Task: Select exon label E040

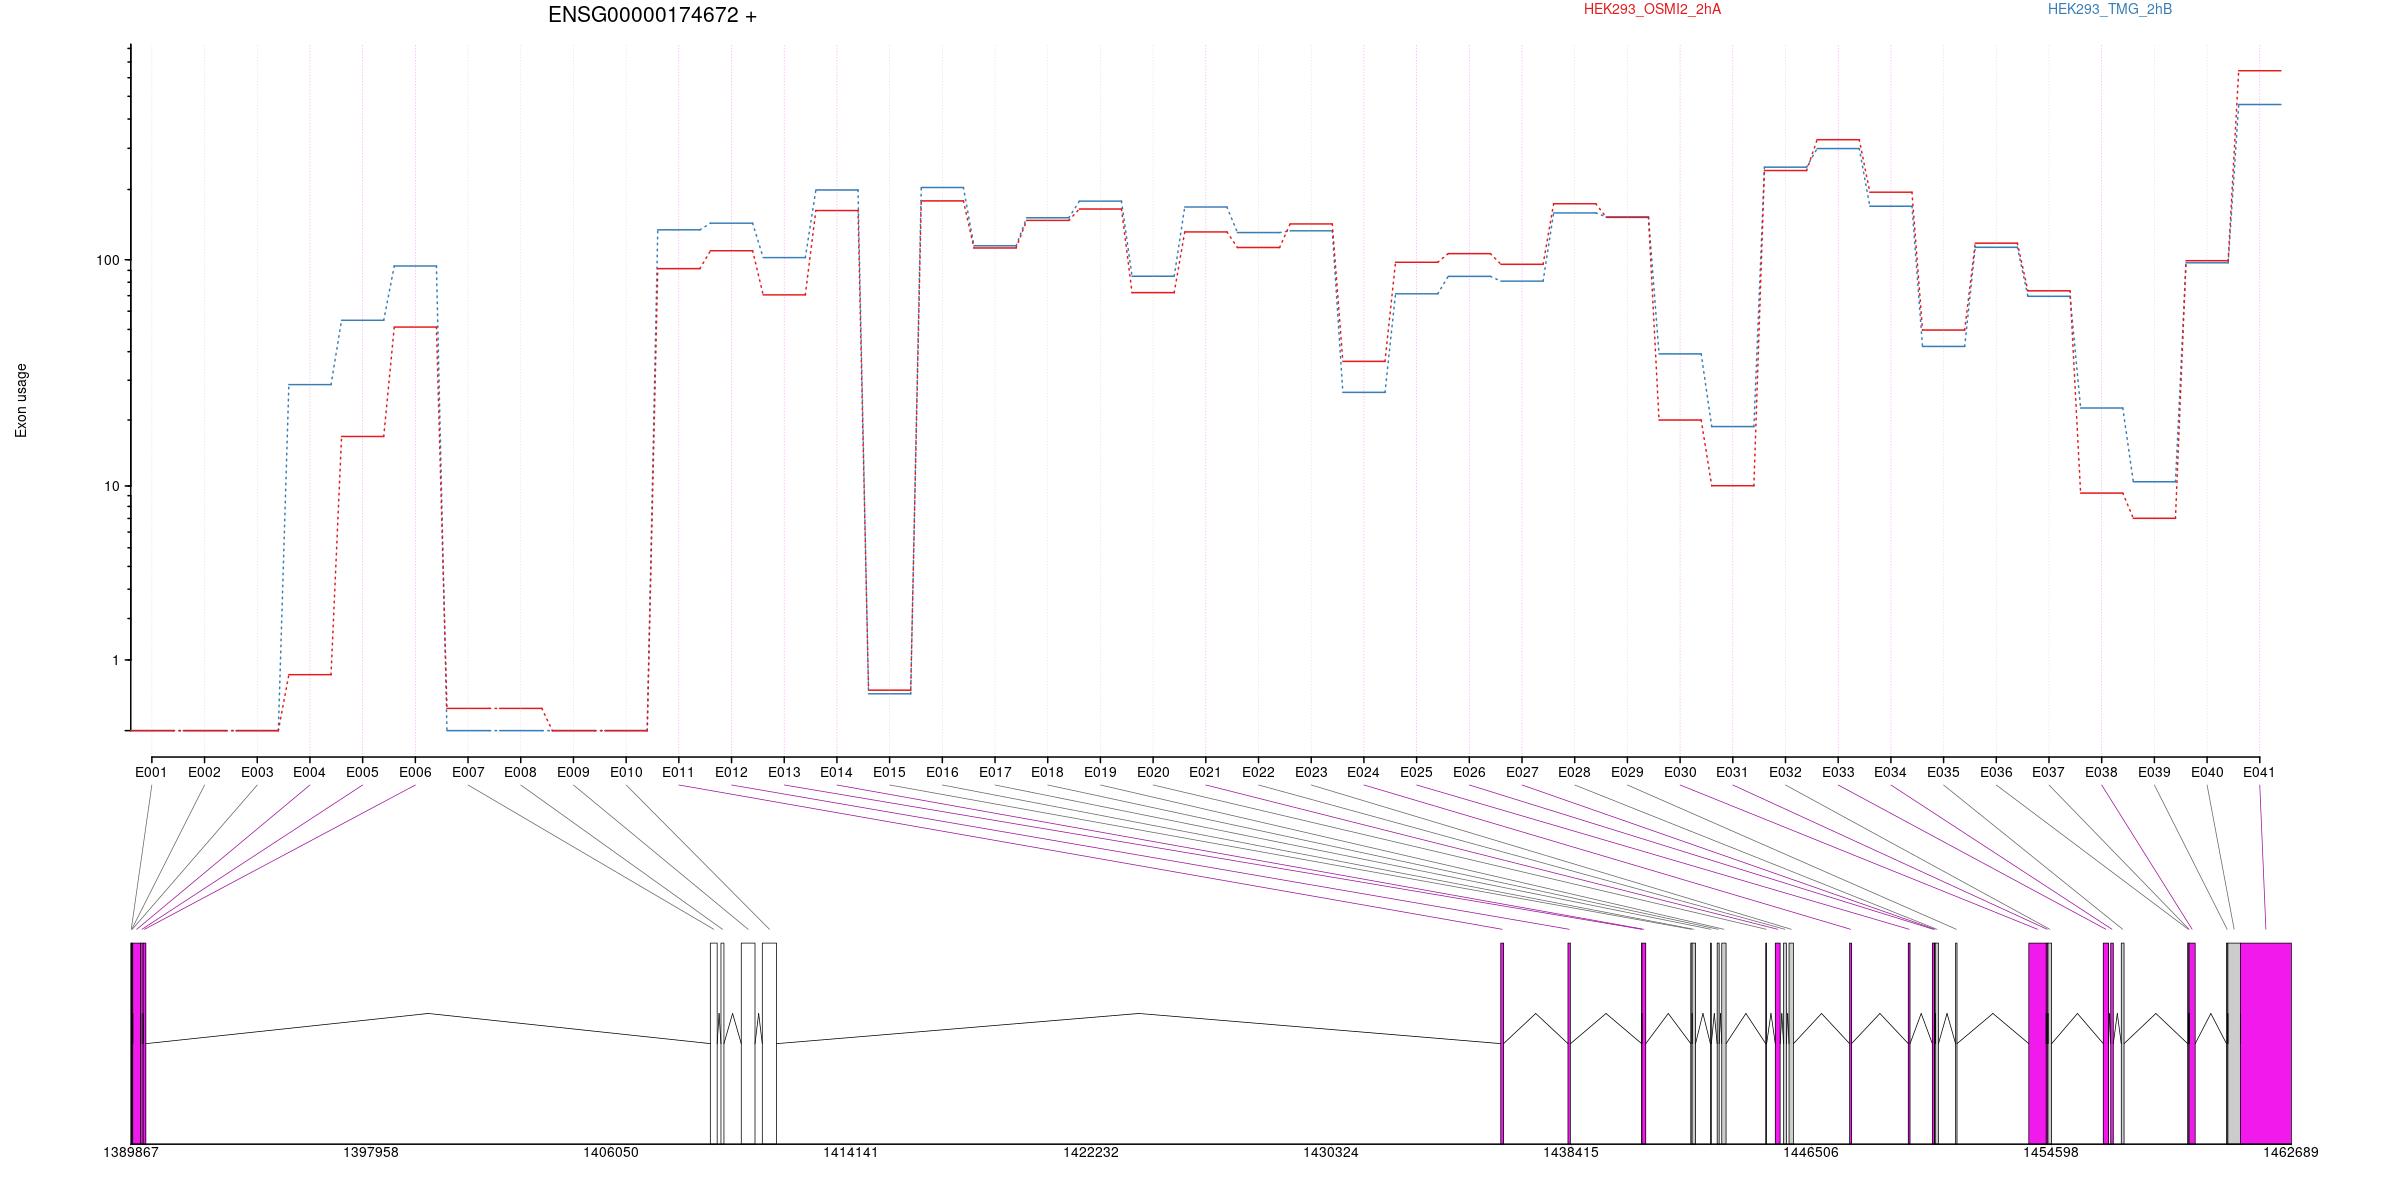Action: pyautogui.click(x=2207, y=772)
